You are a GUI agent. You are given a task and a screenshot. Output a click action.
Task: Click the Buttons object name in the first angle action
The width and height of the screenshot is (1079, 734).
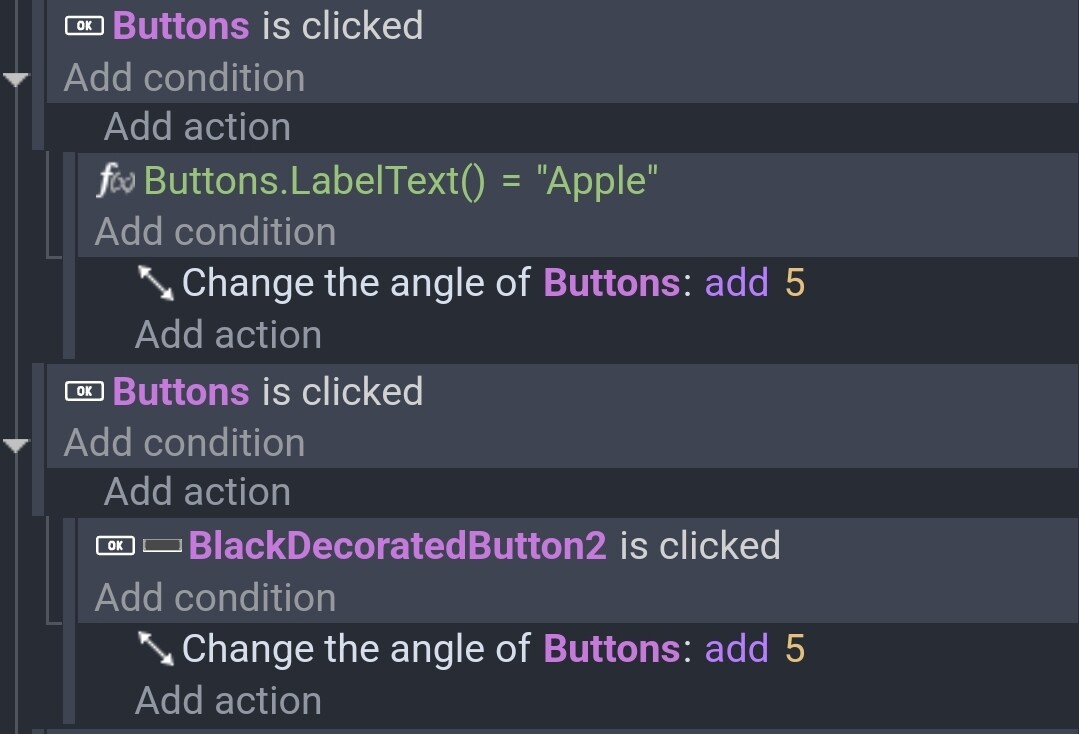612,283
